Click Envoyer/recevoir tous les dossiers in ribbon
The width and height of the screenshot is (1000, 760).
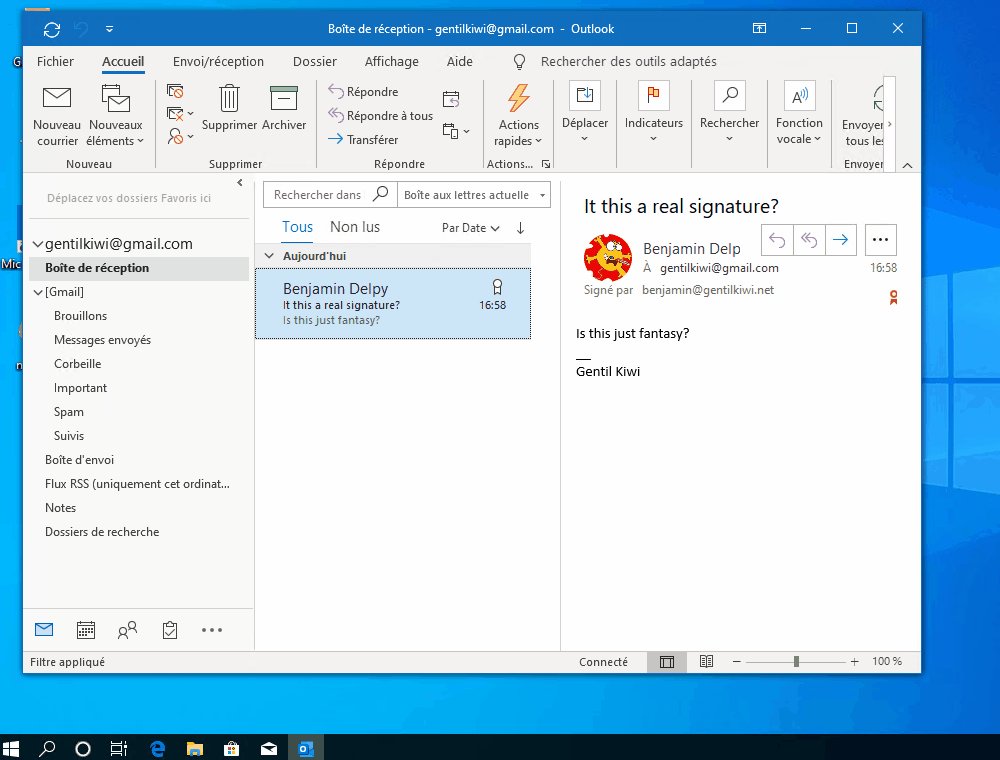pyautogui.click(x=862, y=116)
